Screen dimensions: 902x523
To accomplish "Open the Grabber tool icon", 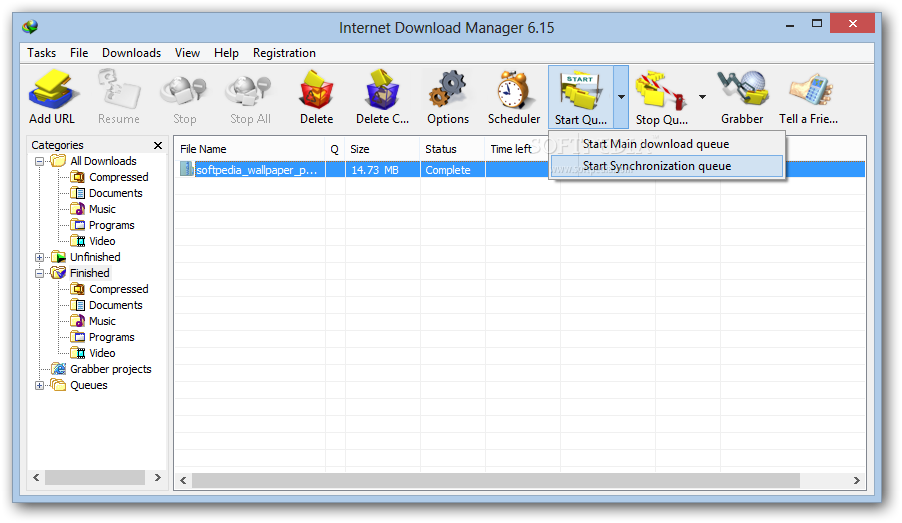I will (x=742, y=88).
